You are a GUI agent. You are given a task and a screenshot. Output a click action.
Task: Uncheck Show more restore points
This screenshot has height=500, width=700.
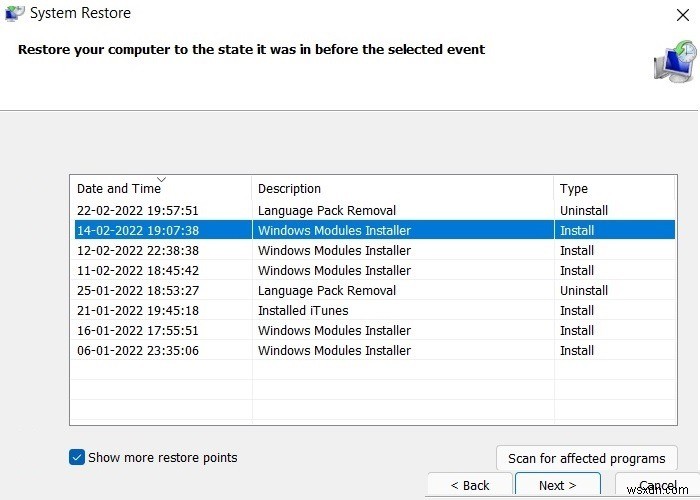[x=77, y=457]
